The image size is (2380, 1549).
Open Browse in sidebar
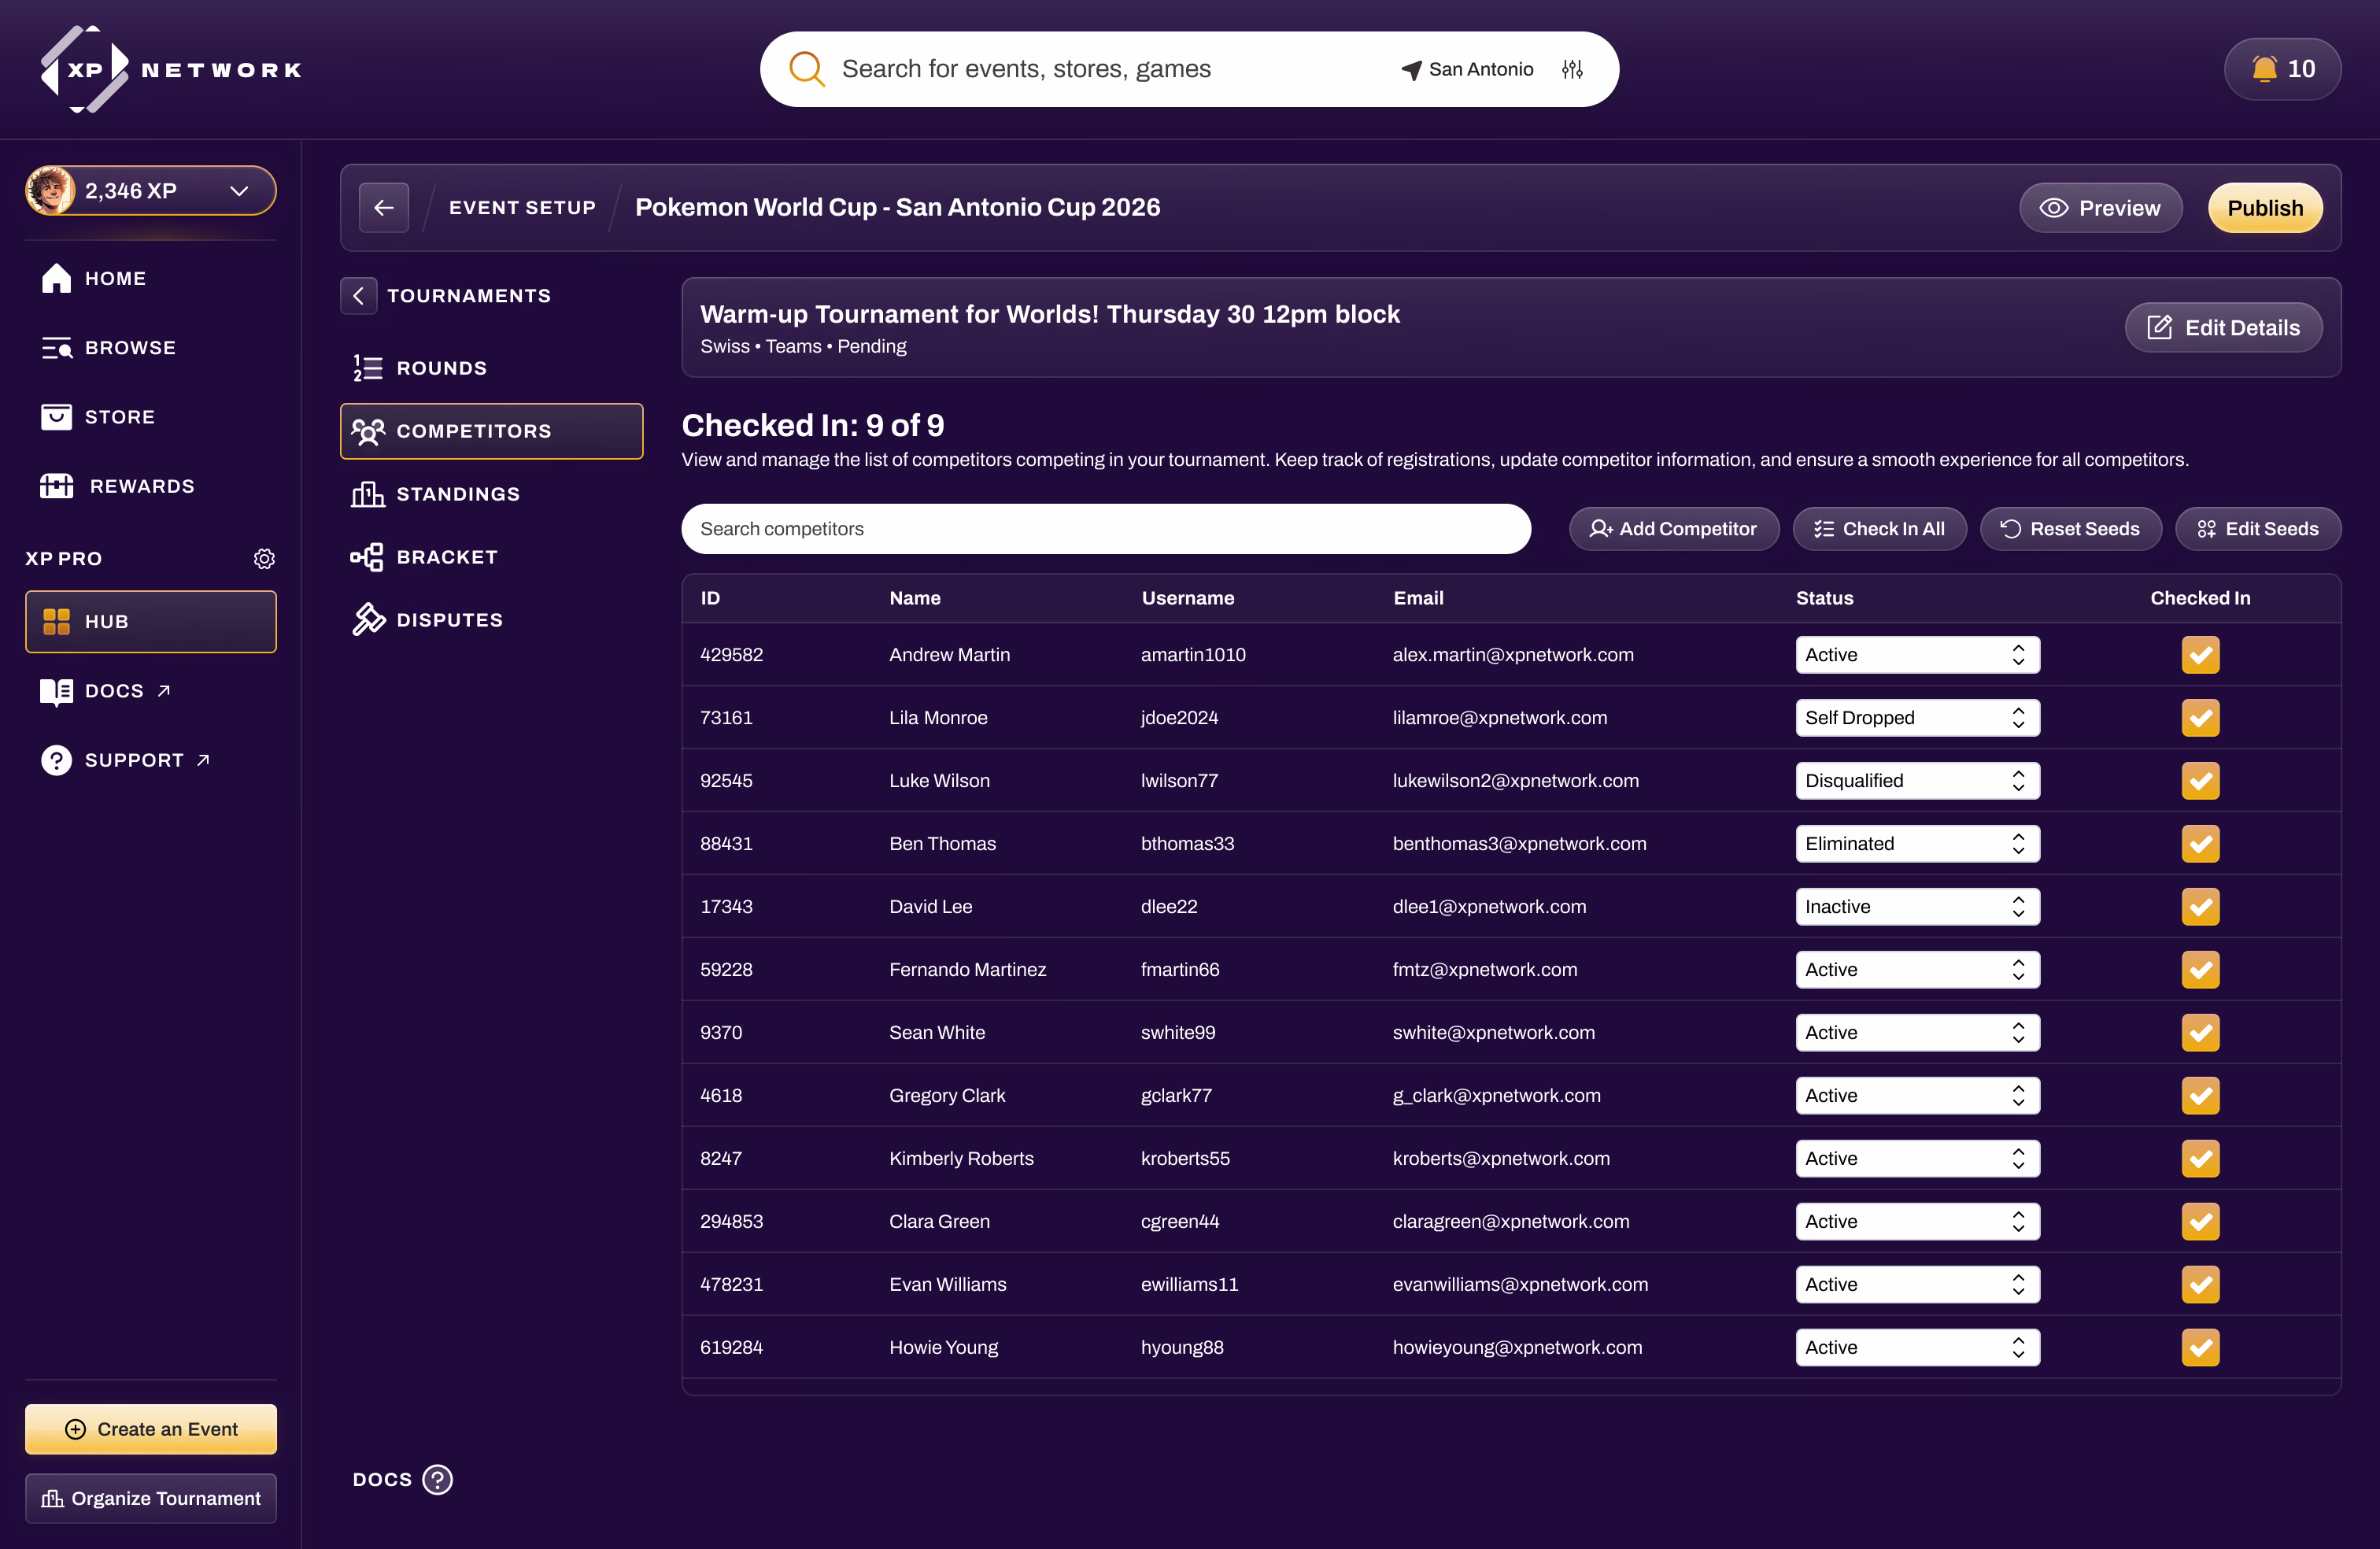[x=109, y=347]
